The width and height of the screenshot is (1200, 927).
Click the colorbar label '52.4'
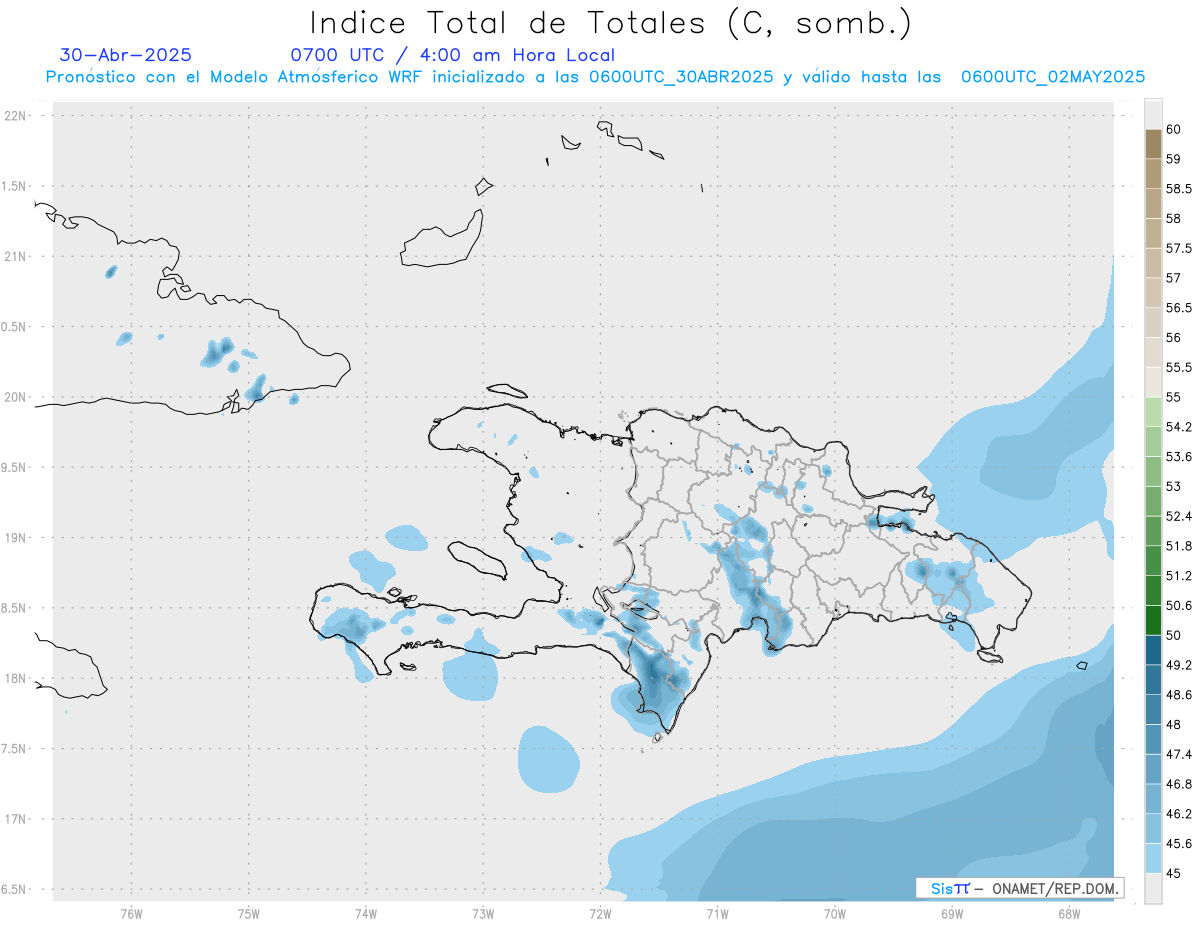1179,516
